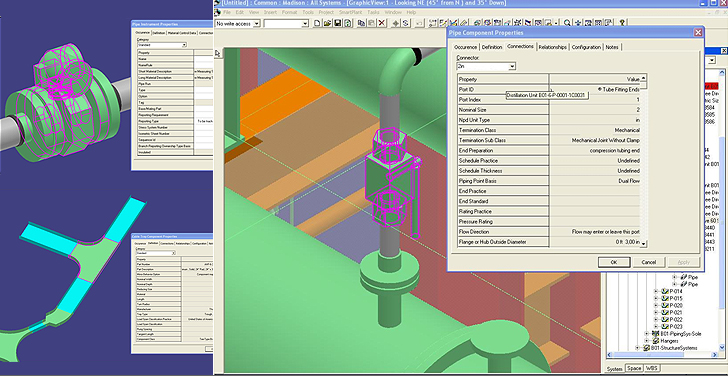Click the arrow Select tool at the left of the graphic view
This screenshot has width=728, height=376.
click(218, 54)
